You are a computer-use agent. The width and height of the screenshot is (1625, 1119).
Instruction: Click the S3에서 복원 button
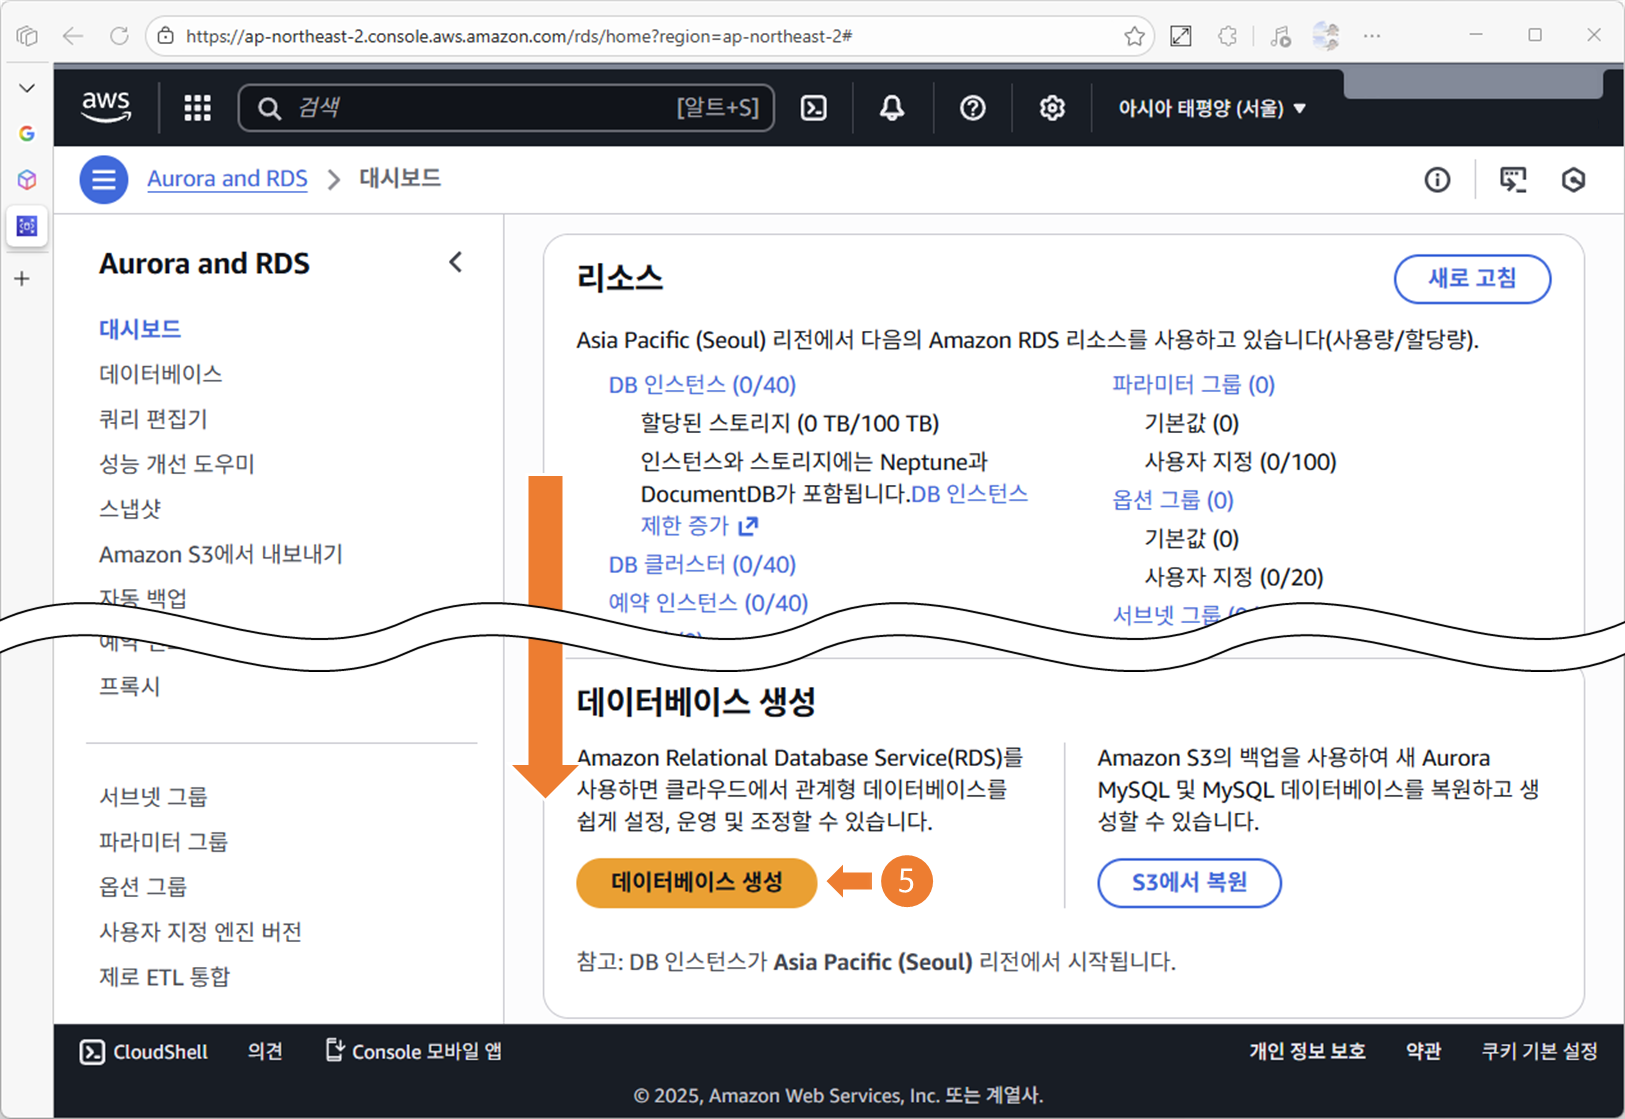coord(1190,883)
